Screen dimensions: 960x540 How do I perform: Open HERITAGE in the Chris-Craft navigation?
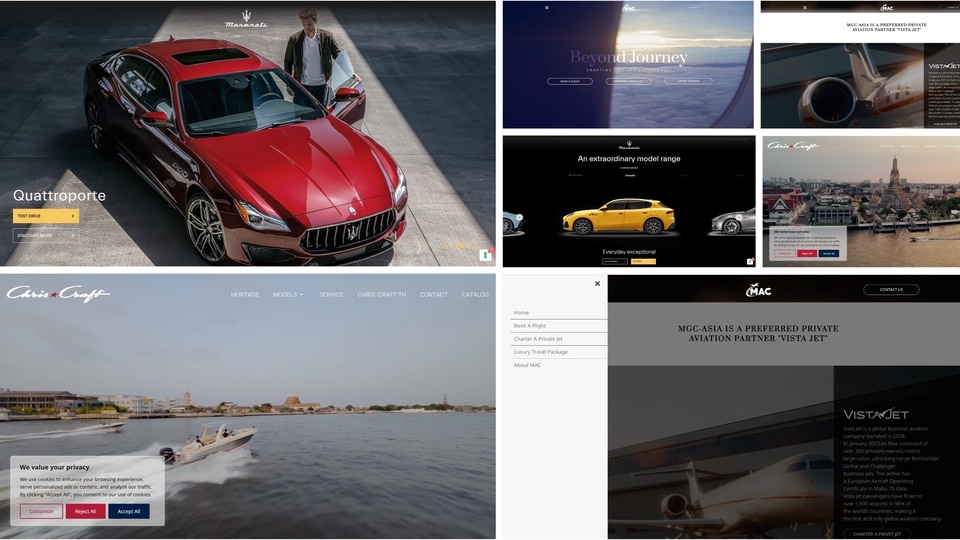coord(245,294)
